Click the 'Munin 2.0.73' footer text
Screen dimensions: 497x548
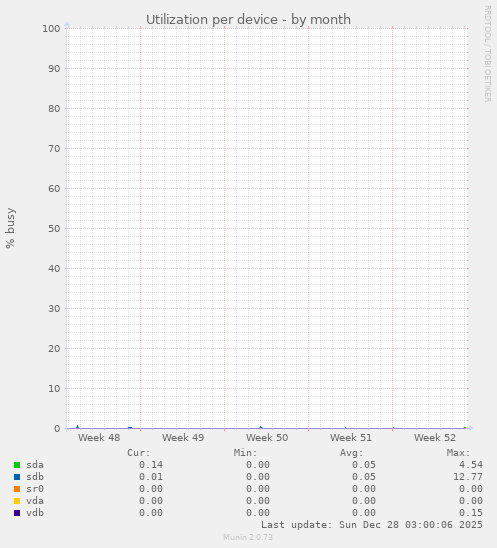tap(248, 537)
